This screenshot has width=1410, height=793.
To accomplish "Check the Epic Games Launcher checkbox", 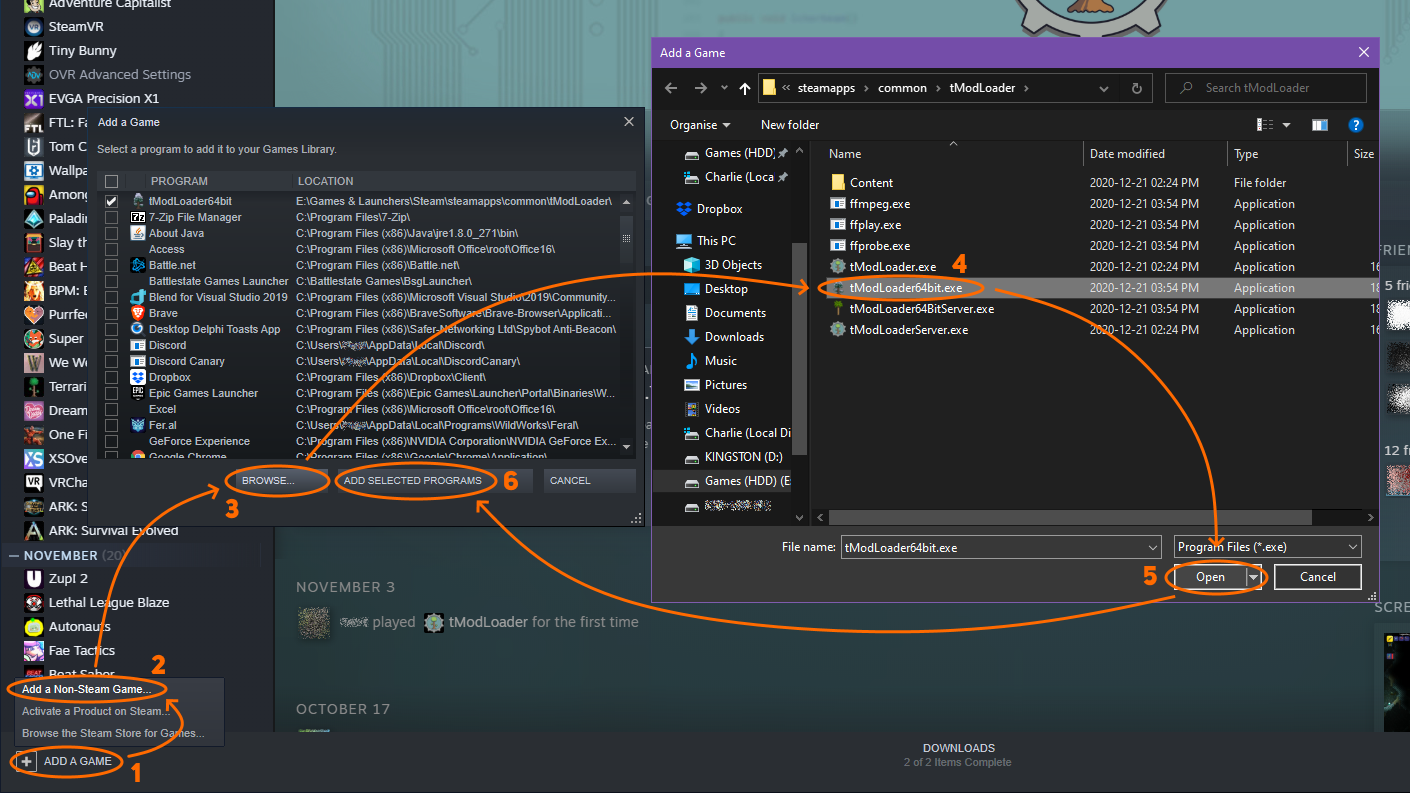I will click(112, 393).
